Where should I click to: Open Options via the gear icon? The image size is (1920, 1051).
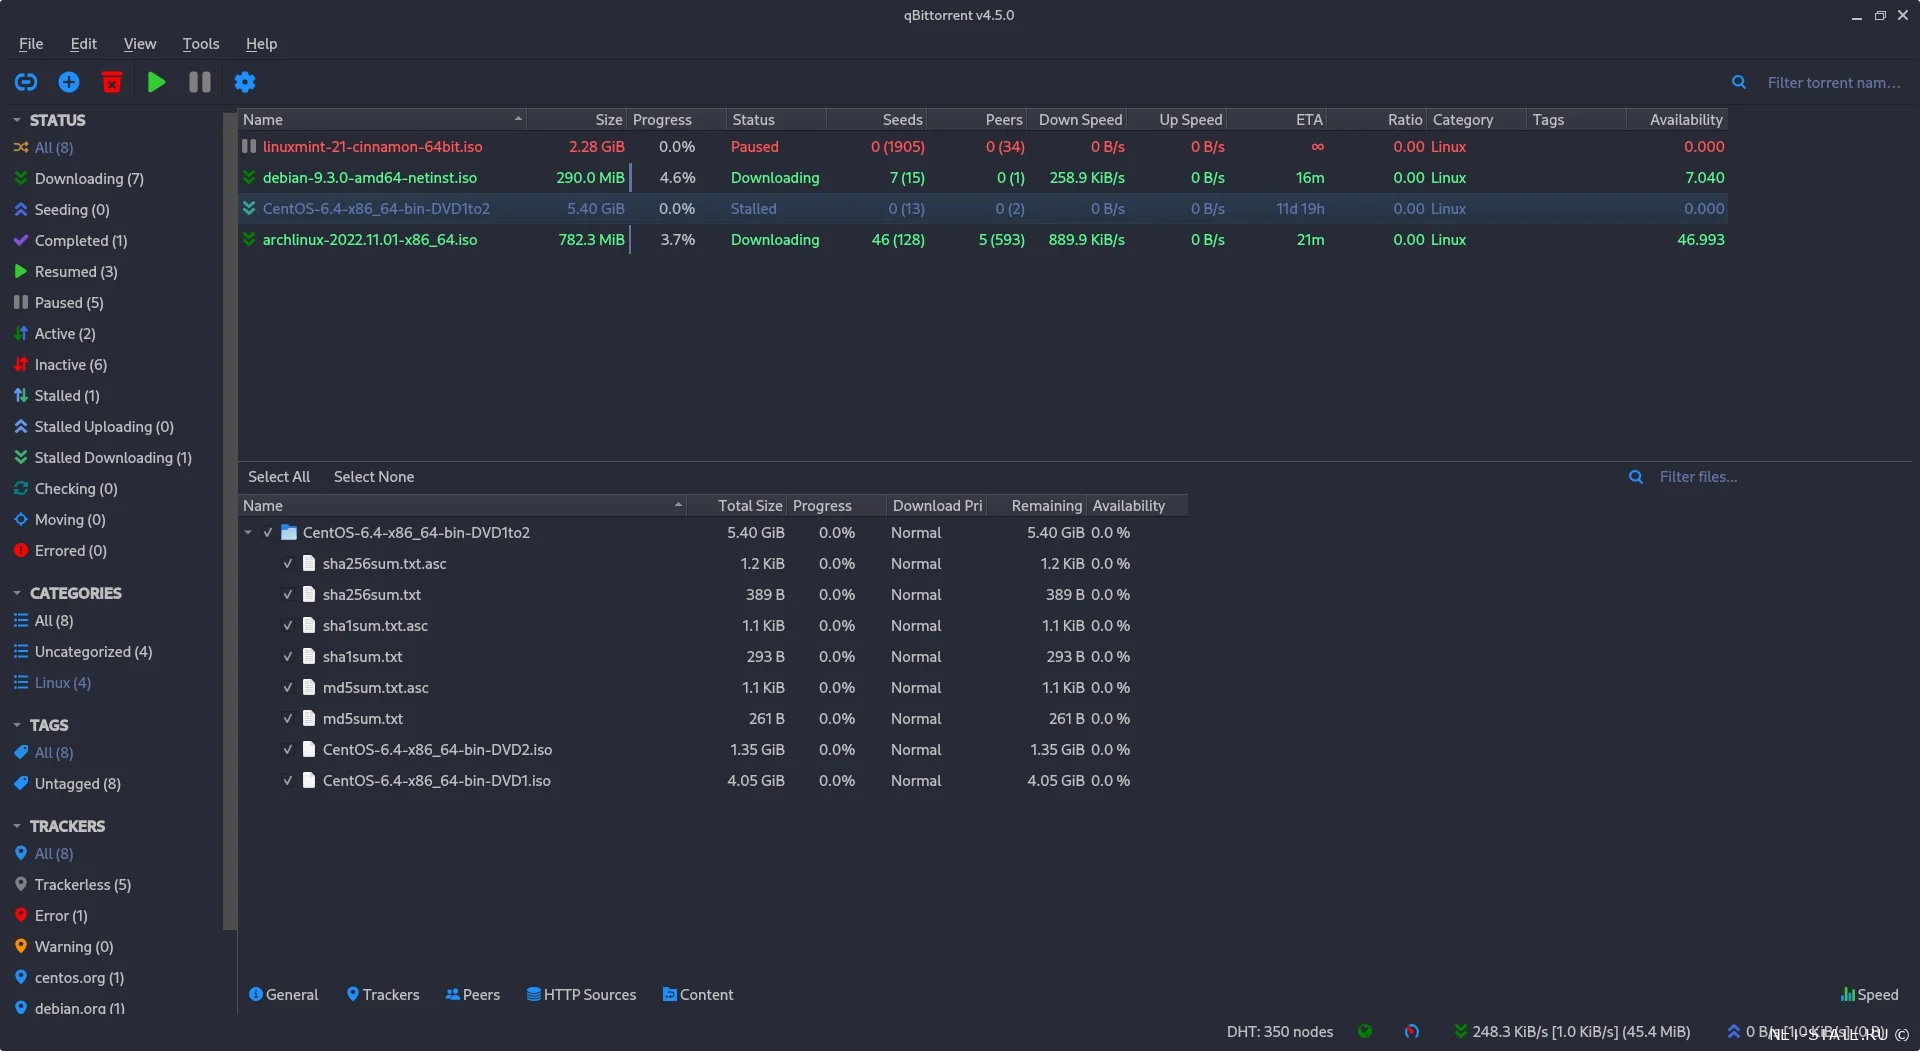click(245, 82)
